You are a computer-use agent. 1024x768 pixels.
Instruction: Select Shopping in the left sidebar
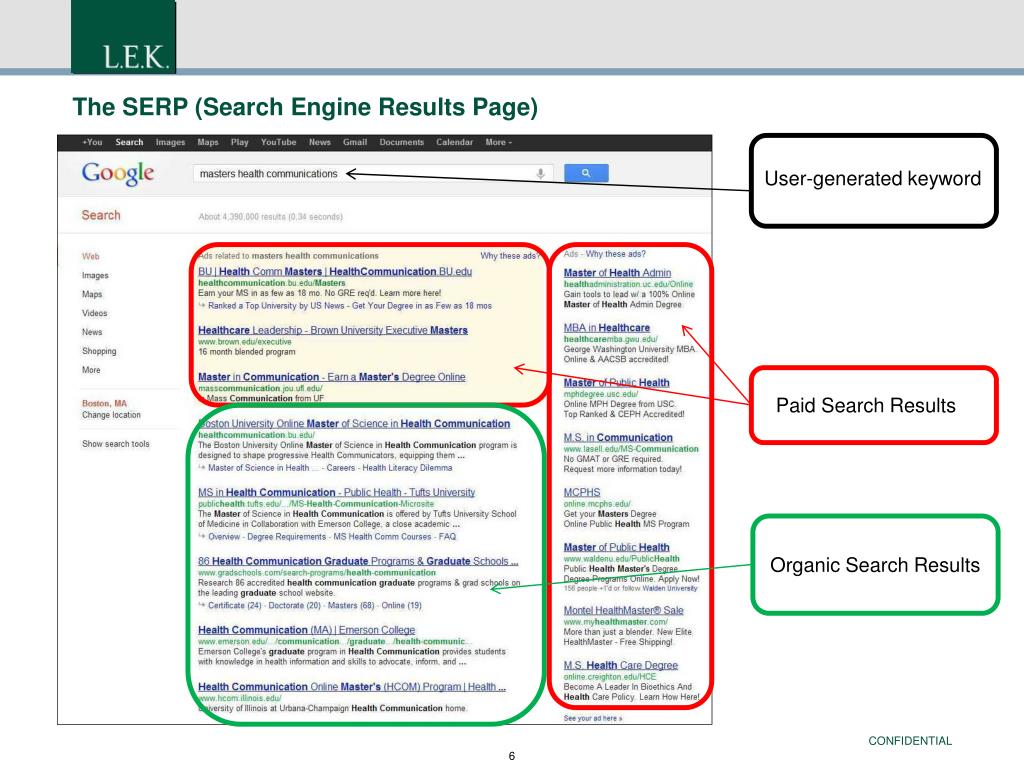pos(99,351)
